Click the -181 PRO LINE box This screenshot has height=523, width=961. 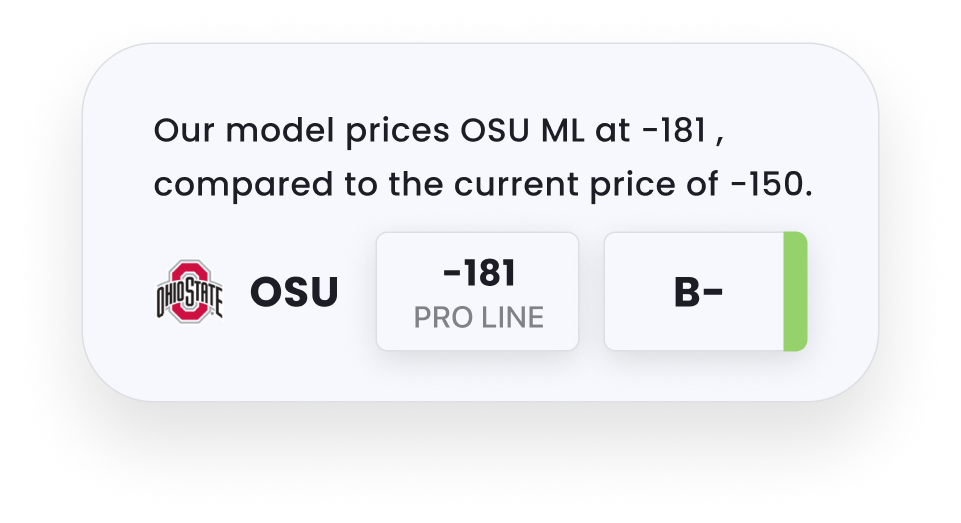click(x=477, y=292)
